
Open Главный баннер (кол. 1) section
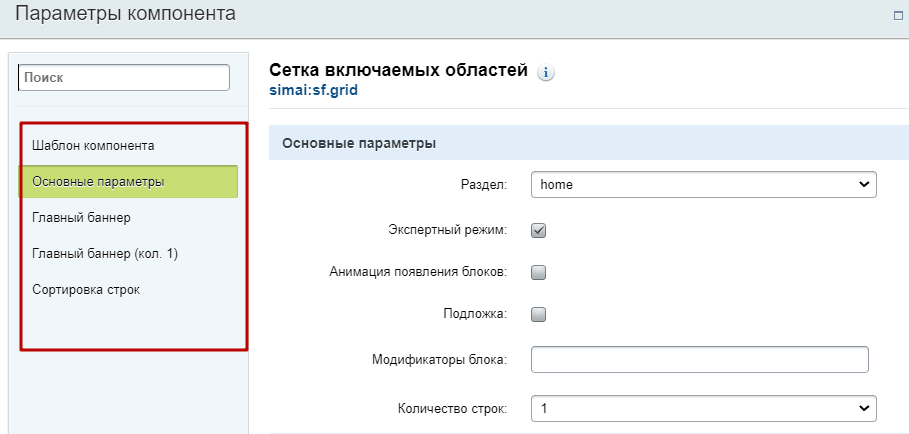click(105, 253)
